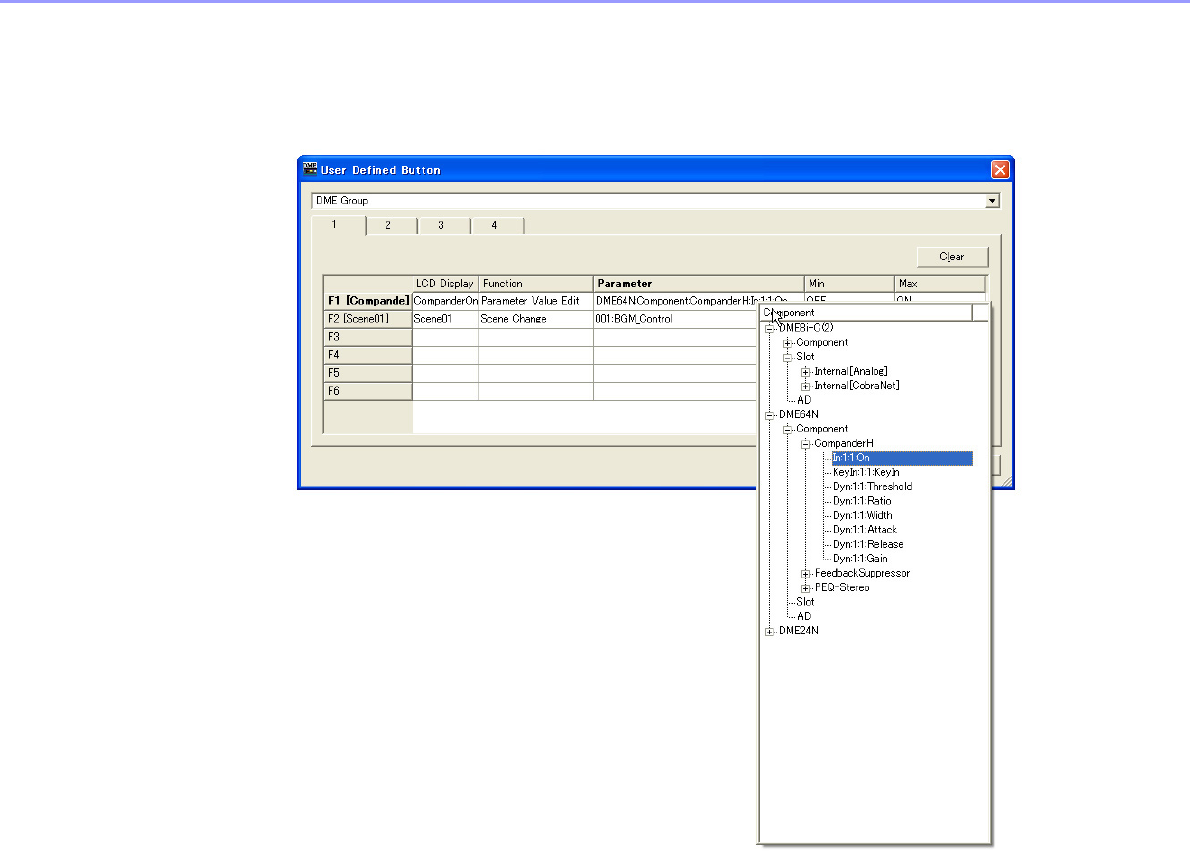Expand the DME24N tree node
Screen dimensions: 1190x856
(770, 631)
